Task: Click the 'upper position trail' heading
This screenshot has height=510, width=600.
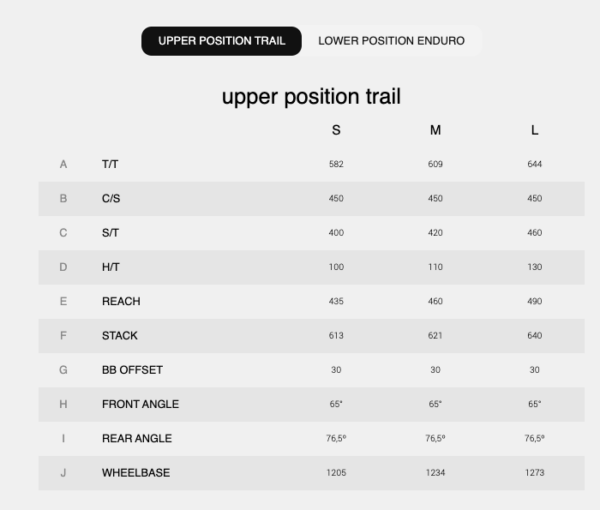Action: click(x=311, y=97)
